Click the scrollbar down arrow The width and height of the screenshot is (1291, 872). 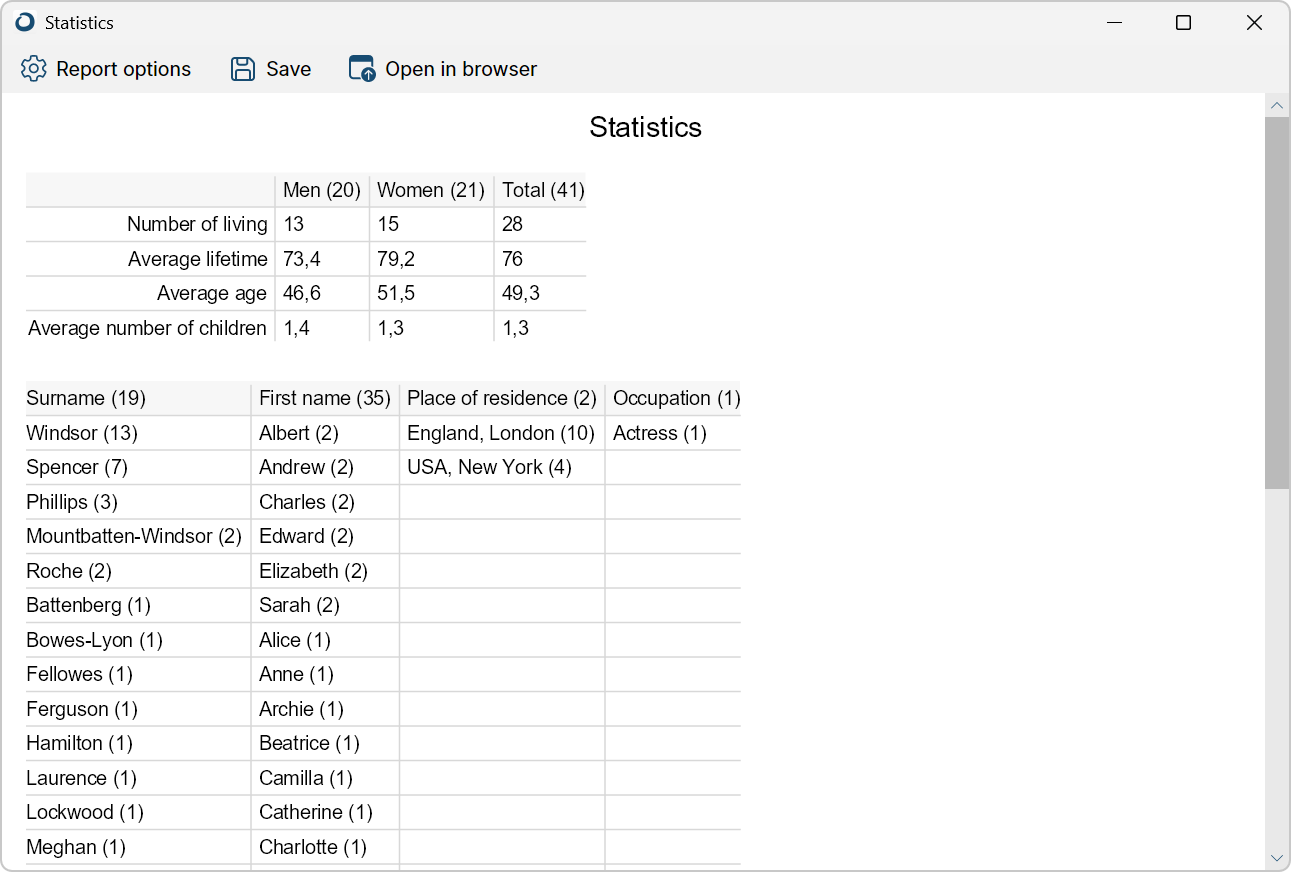(1277, 858)
